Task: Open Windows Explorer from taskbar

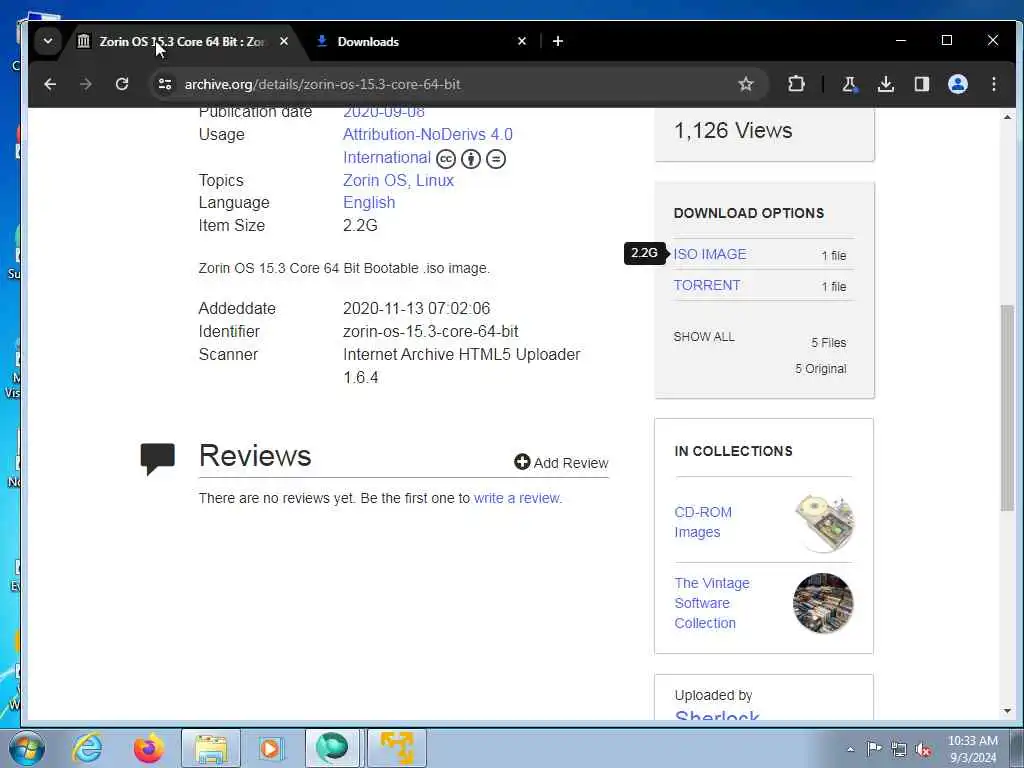Action: pos(211,748)
